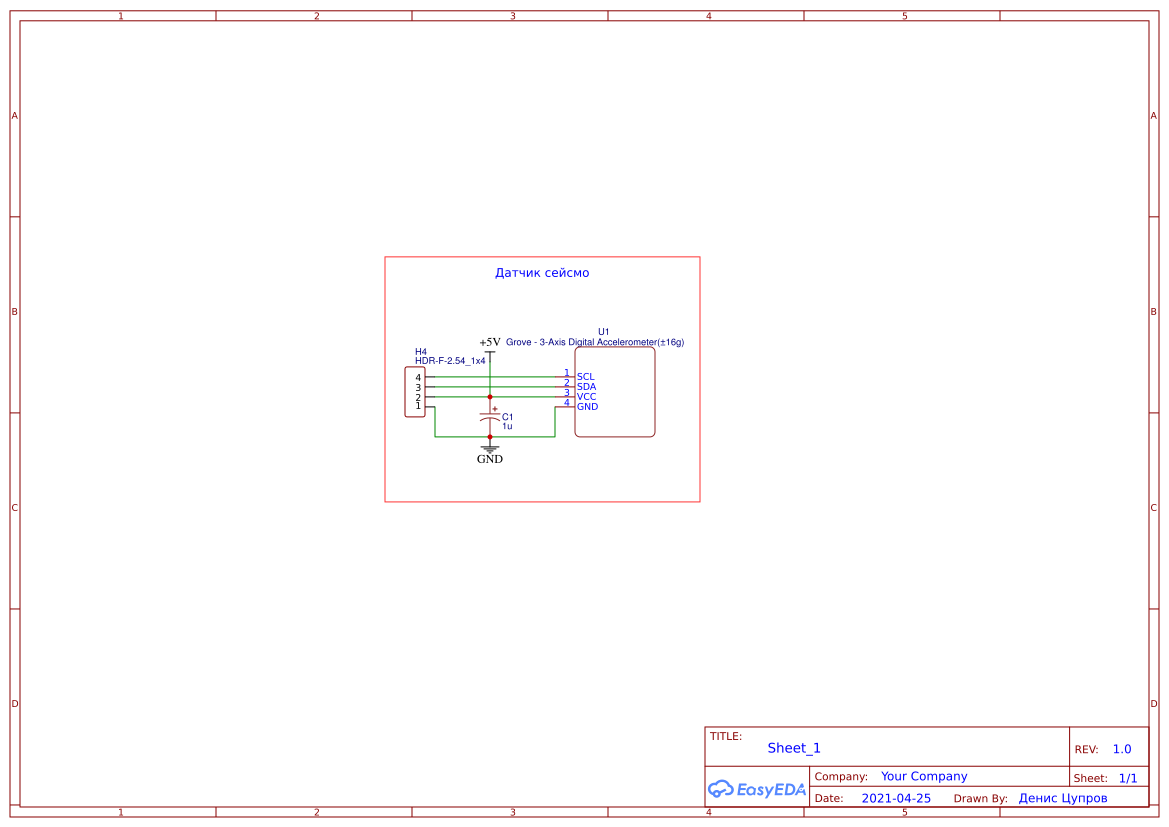This screenshot has height=827, width=1169.
Task: Click pin number 1 on header H4
Action: click(x=418, y=406)
